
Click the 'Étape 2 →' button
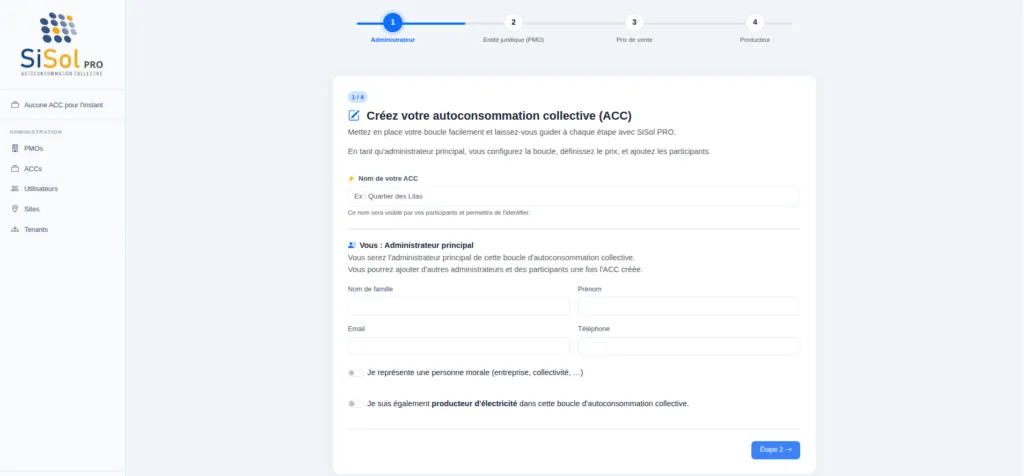(x=775, y=450)
